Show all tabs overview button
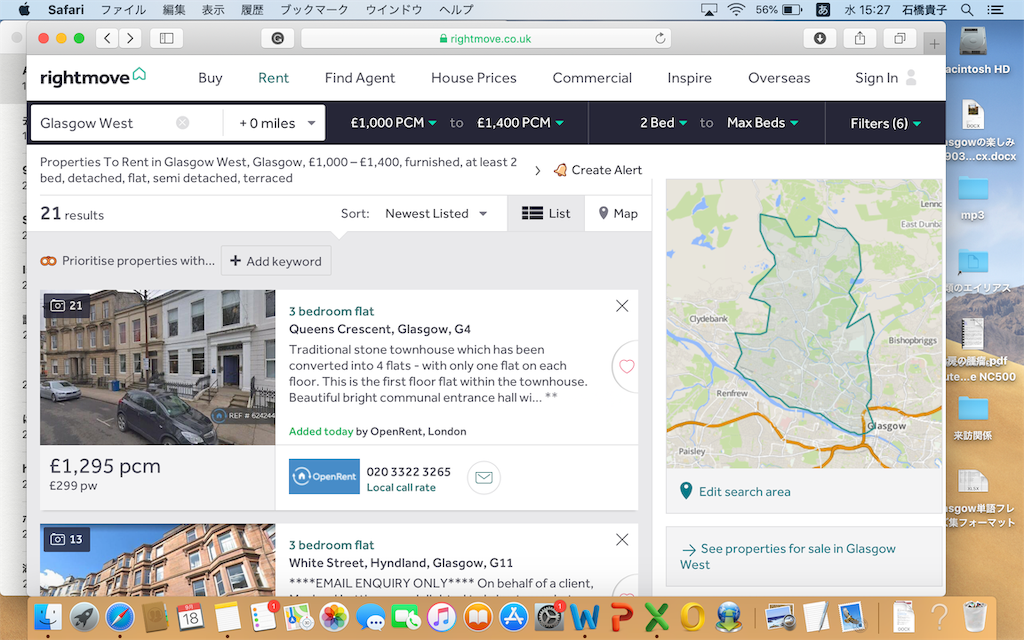The width and height of the screenshot is (1024, 640). (x=900, y=39)
